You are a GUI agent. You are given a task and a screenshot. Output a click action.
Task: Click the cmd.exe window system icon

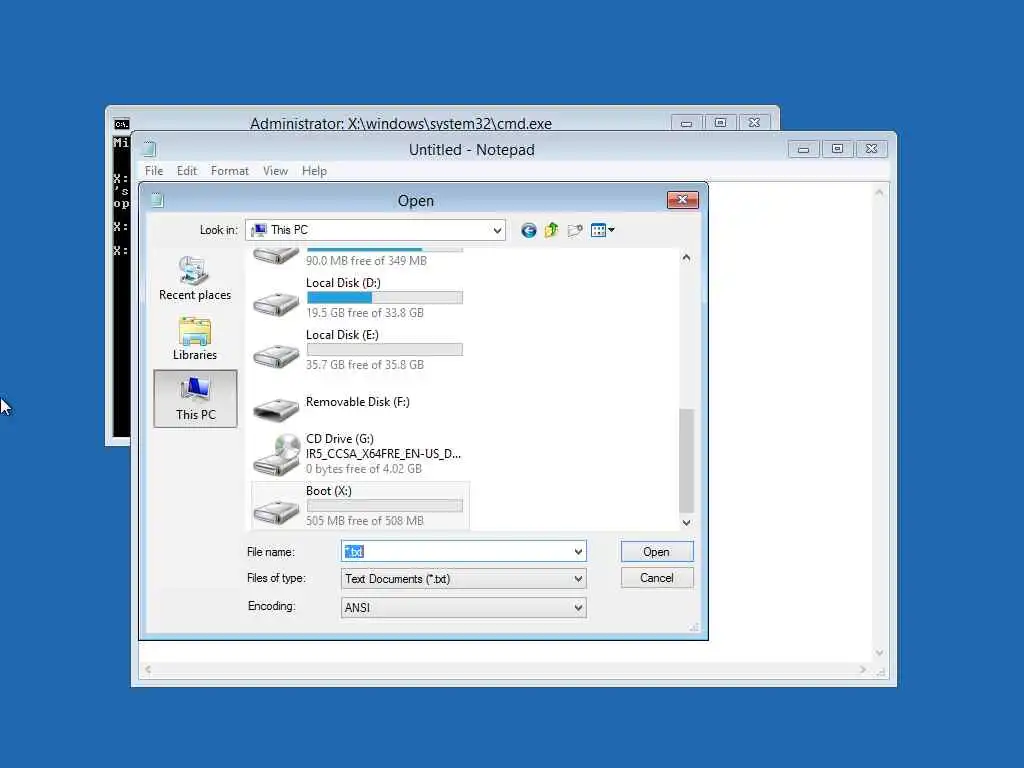[x=121, y=123]
